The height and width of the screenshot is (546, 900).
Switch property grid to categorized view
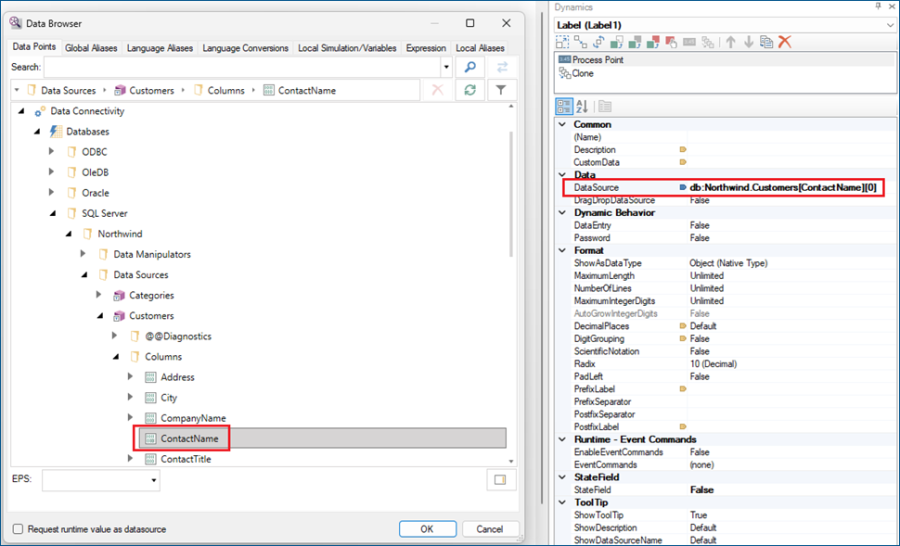tap(564, 106)
